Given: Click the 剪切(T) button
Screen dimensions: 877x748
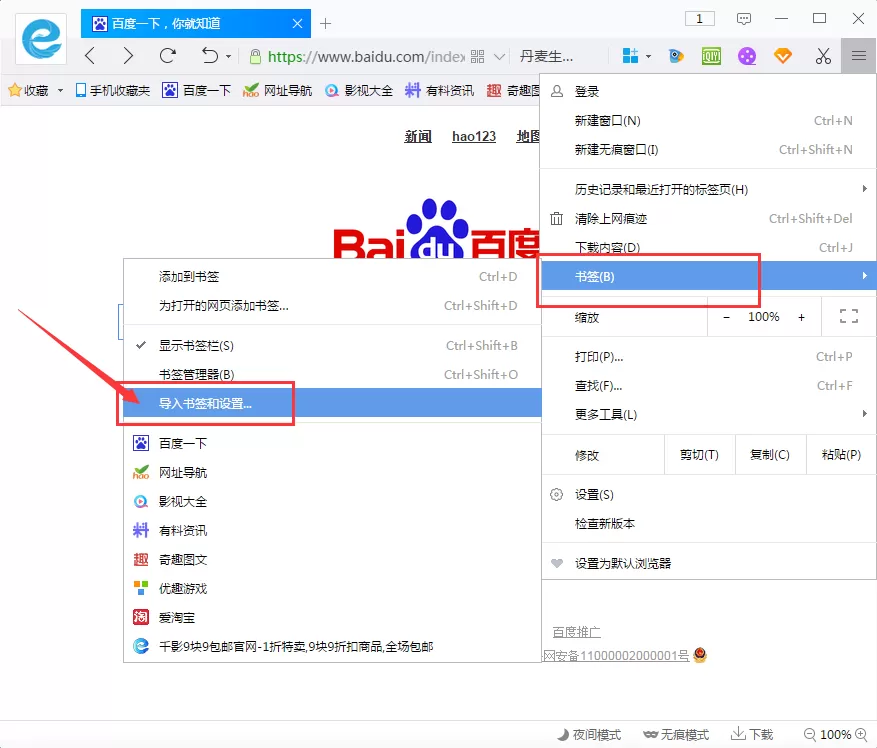Looking at the screenshot, I should tap(699, 455).
